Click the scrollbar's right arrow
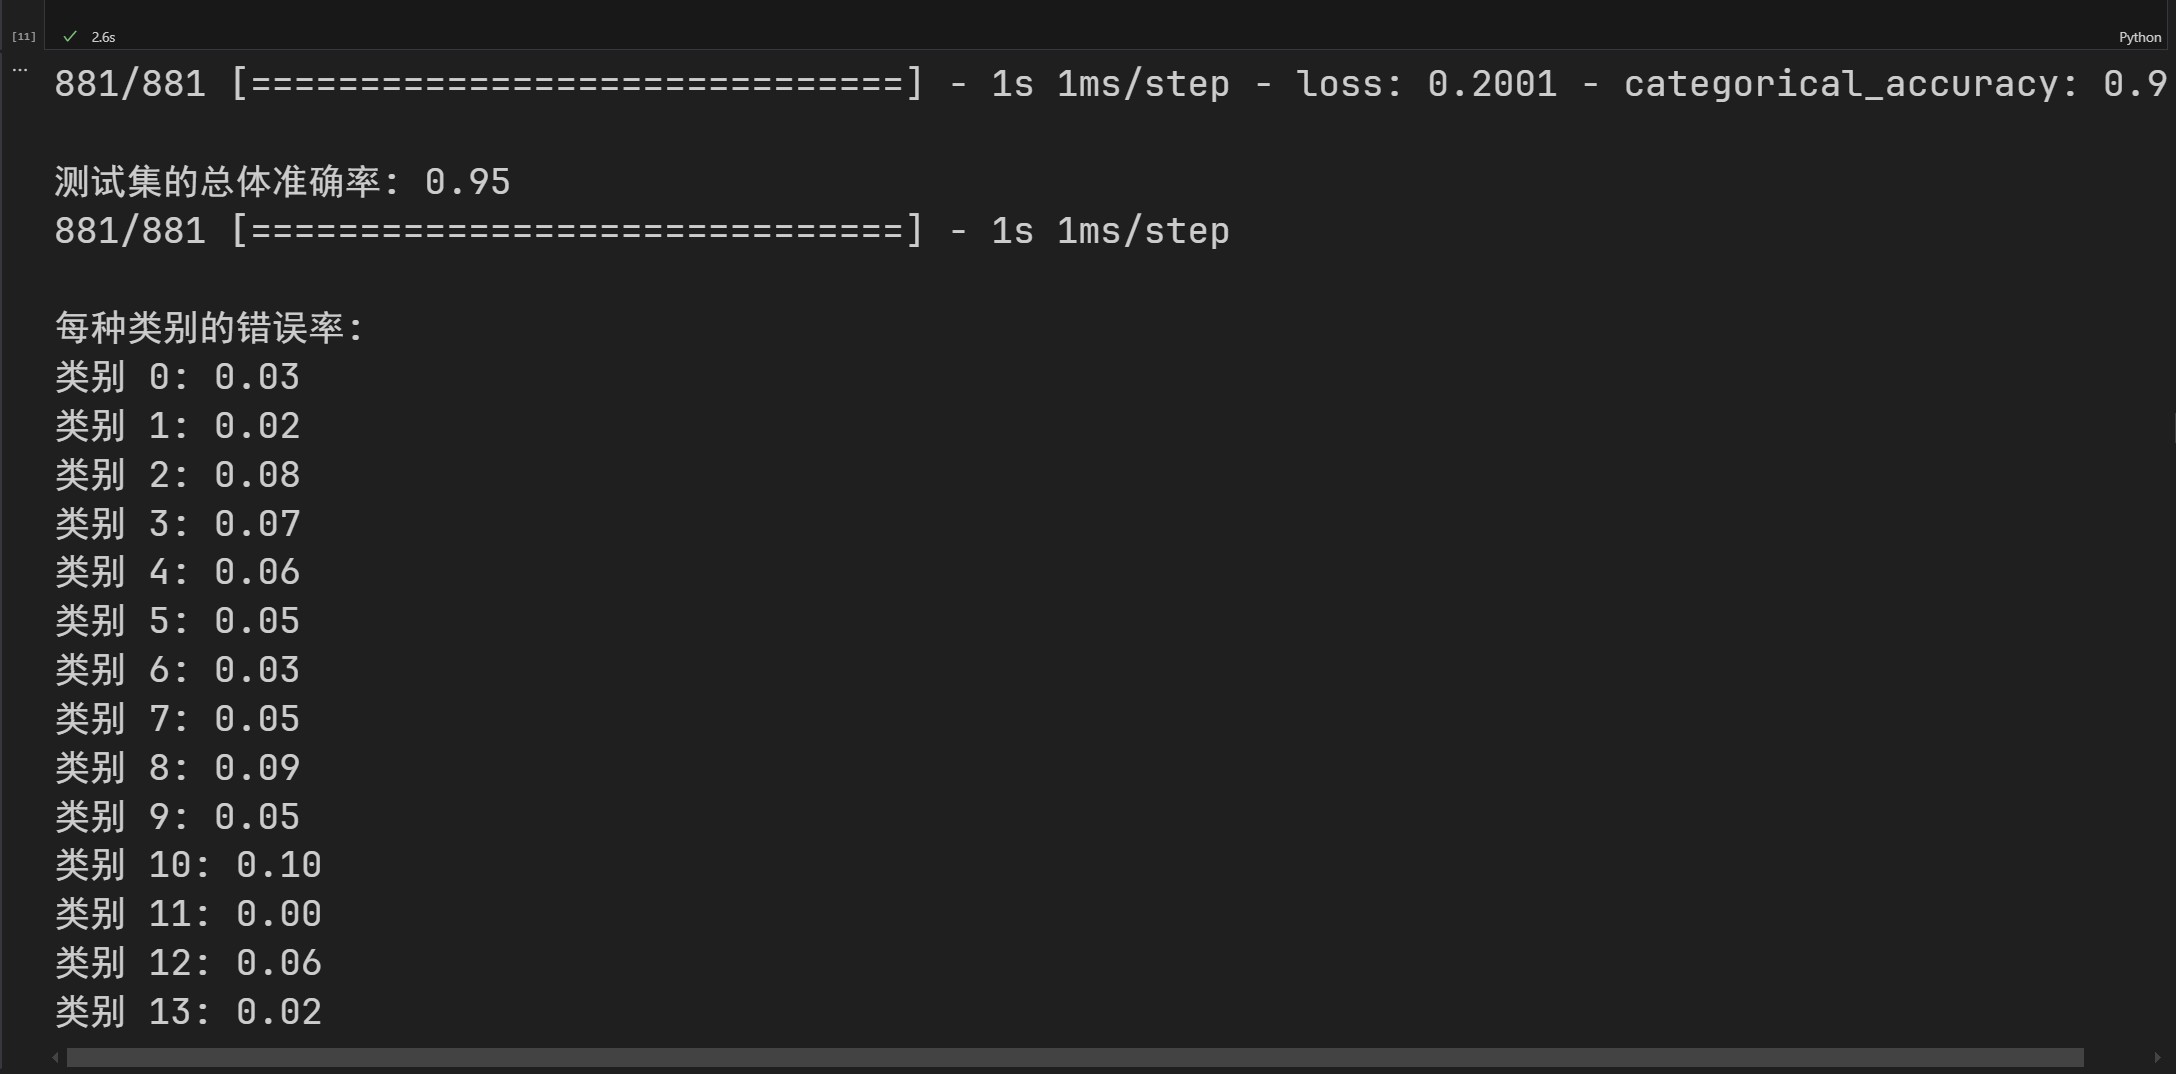This screenshot has height=1074, width=2176. click(x=2157, y=1057)
